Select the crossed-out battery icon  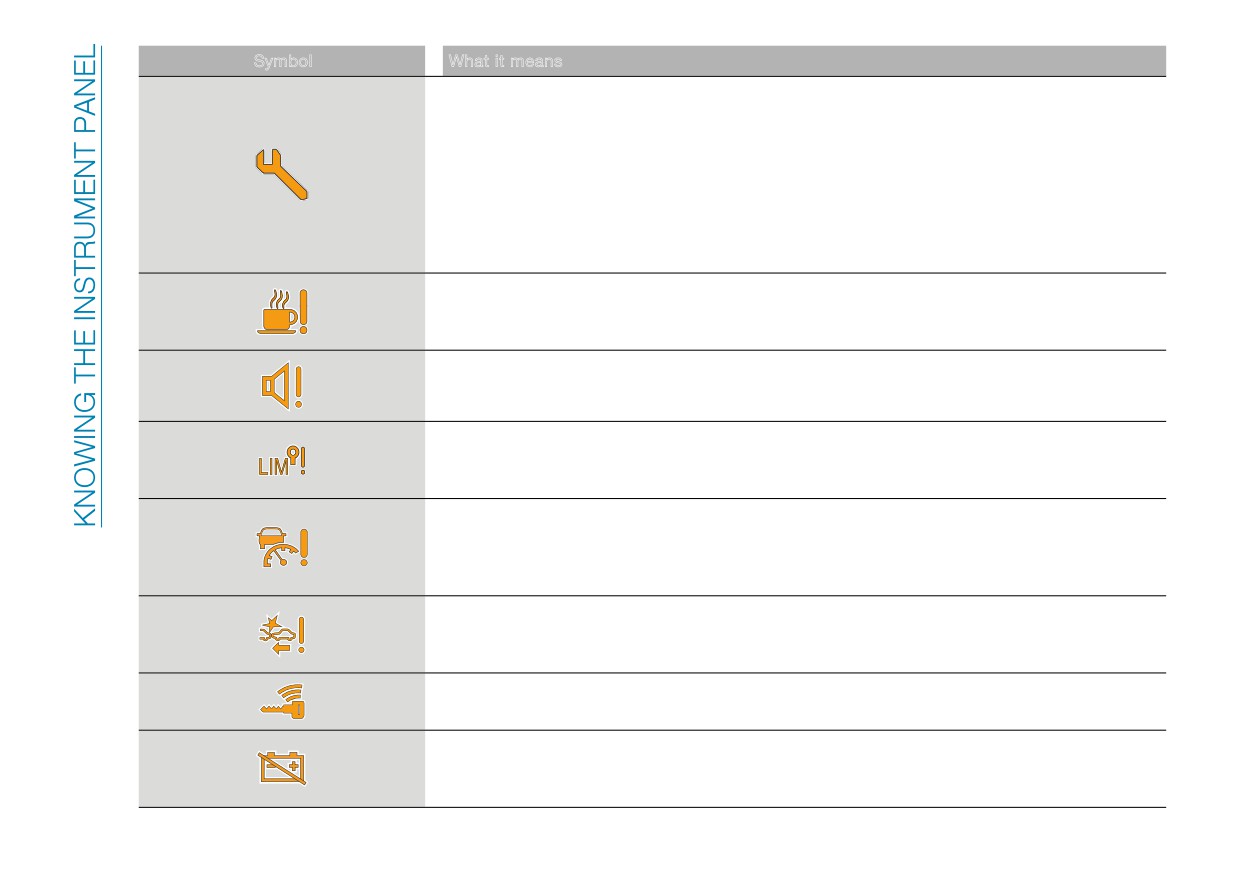[282, 768]
